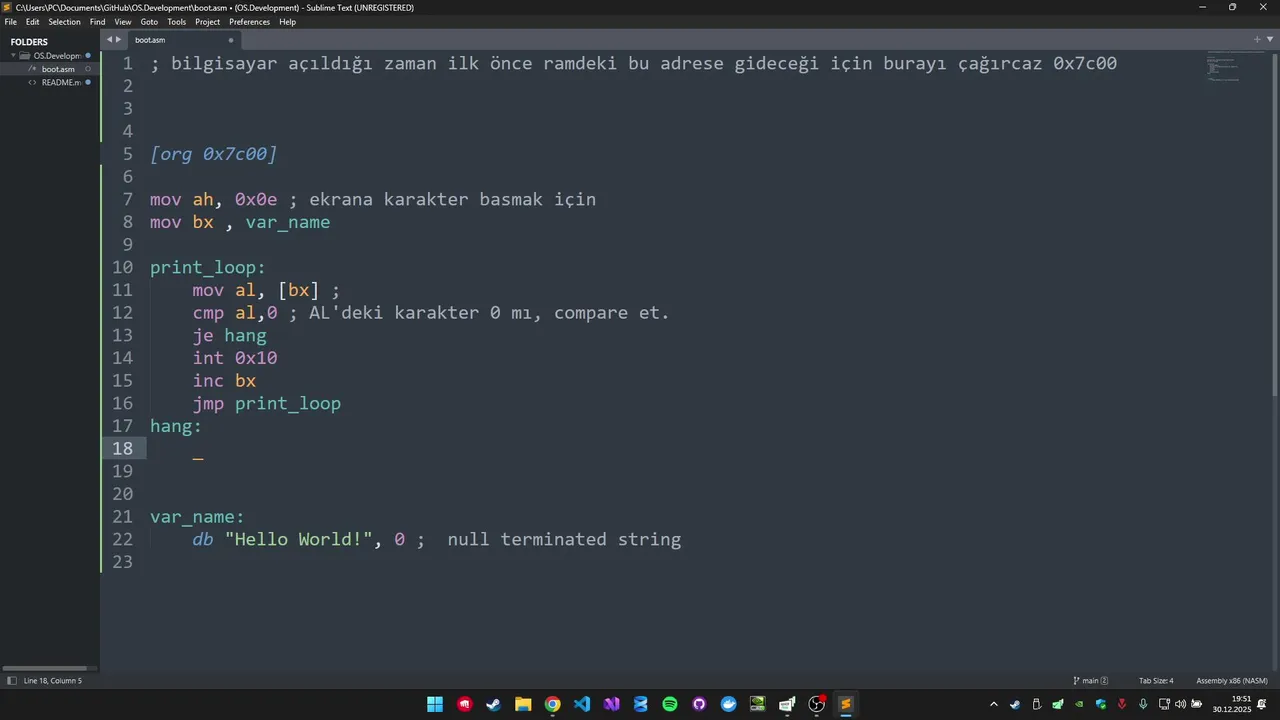Open the notification bell icon
This screenshot has height=720, width=1280.
click(1262, 704)
